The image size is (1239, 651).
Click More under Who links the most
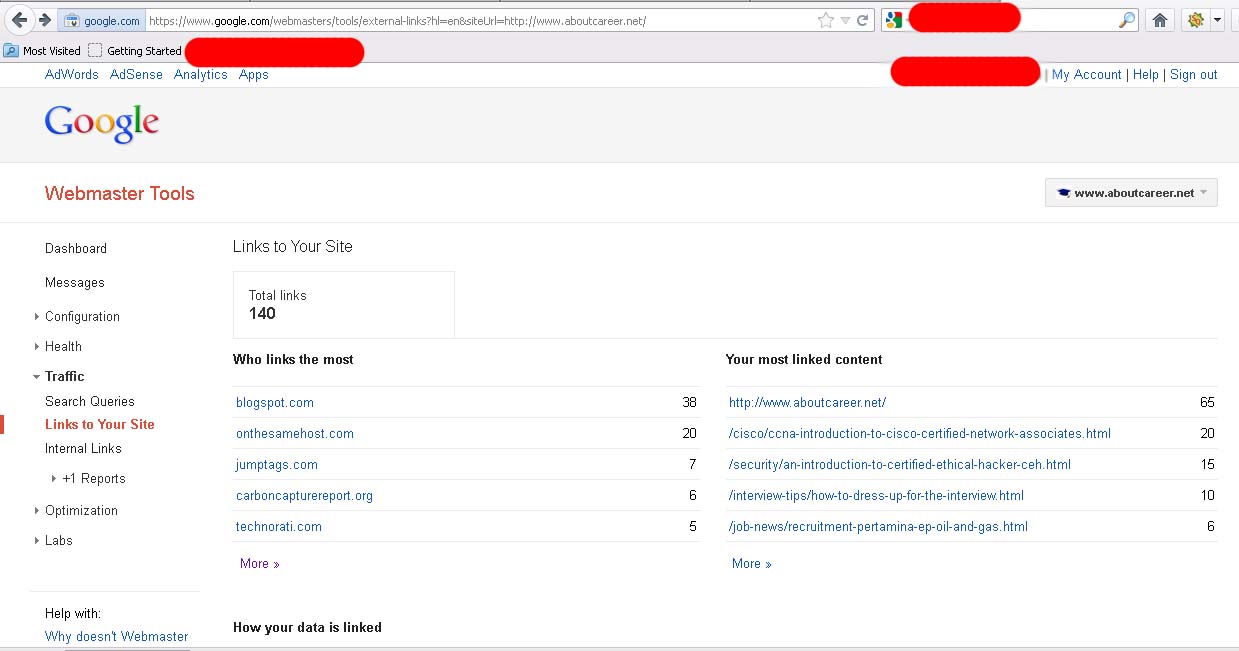(x=260, y=564)
